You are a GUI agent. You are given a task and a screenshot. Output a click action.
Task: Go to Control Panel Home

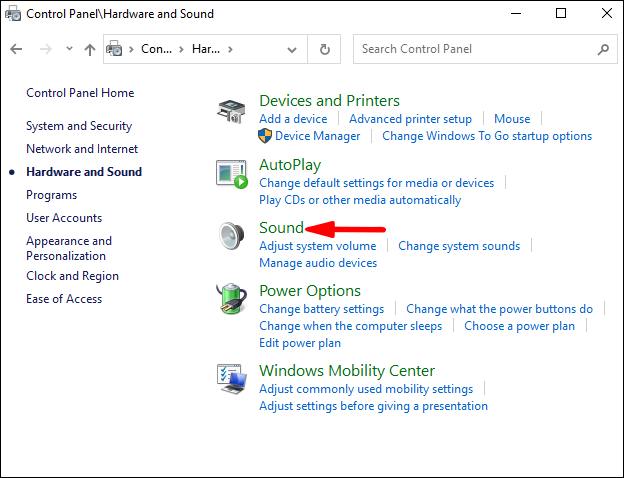80,93
